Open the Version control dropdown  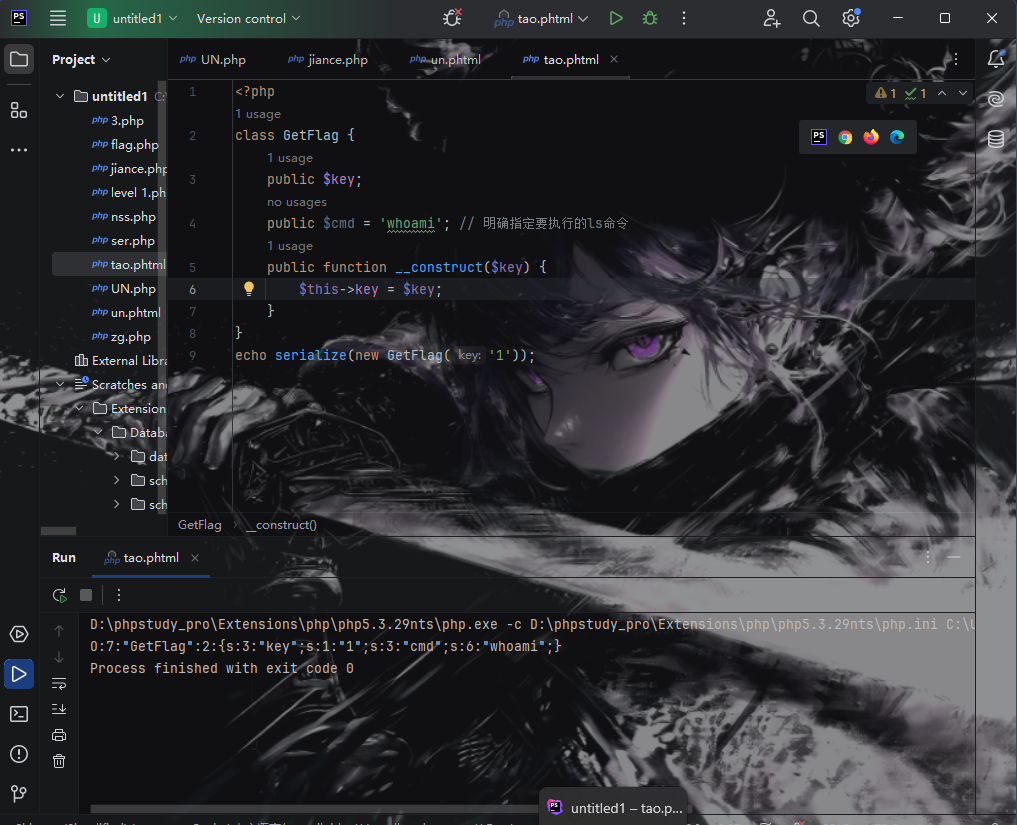248,18
